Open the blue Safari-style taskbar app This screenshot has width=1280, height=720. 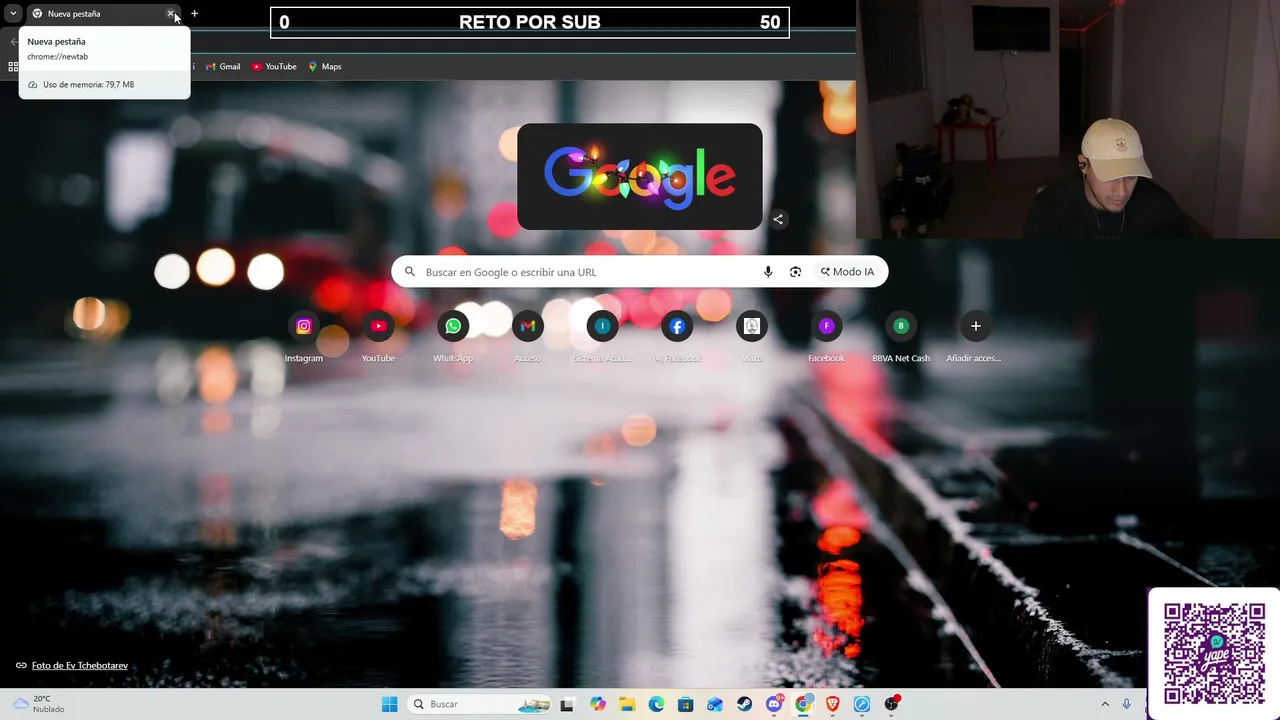click(862, 704)
